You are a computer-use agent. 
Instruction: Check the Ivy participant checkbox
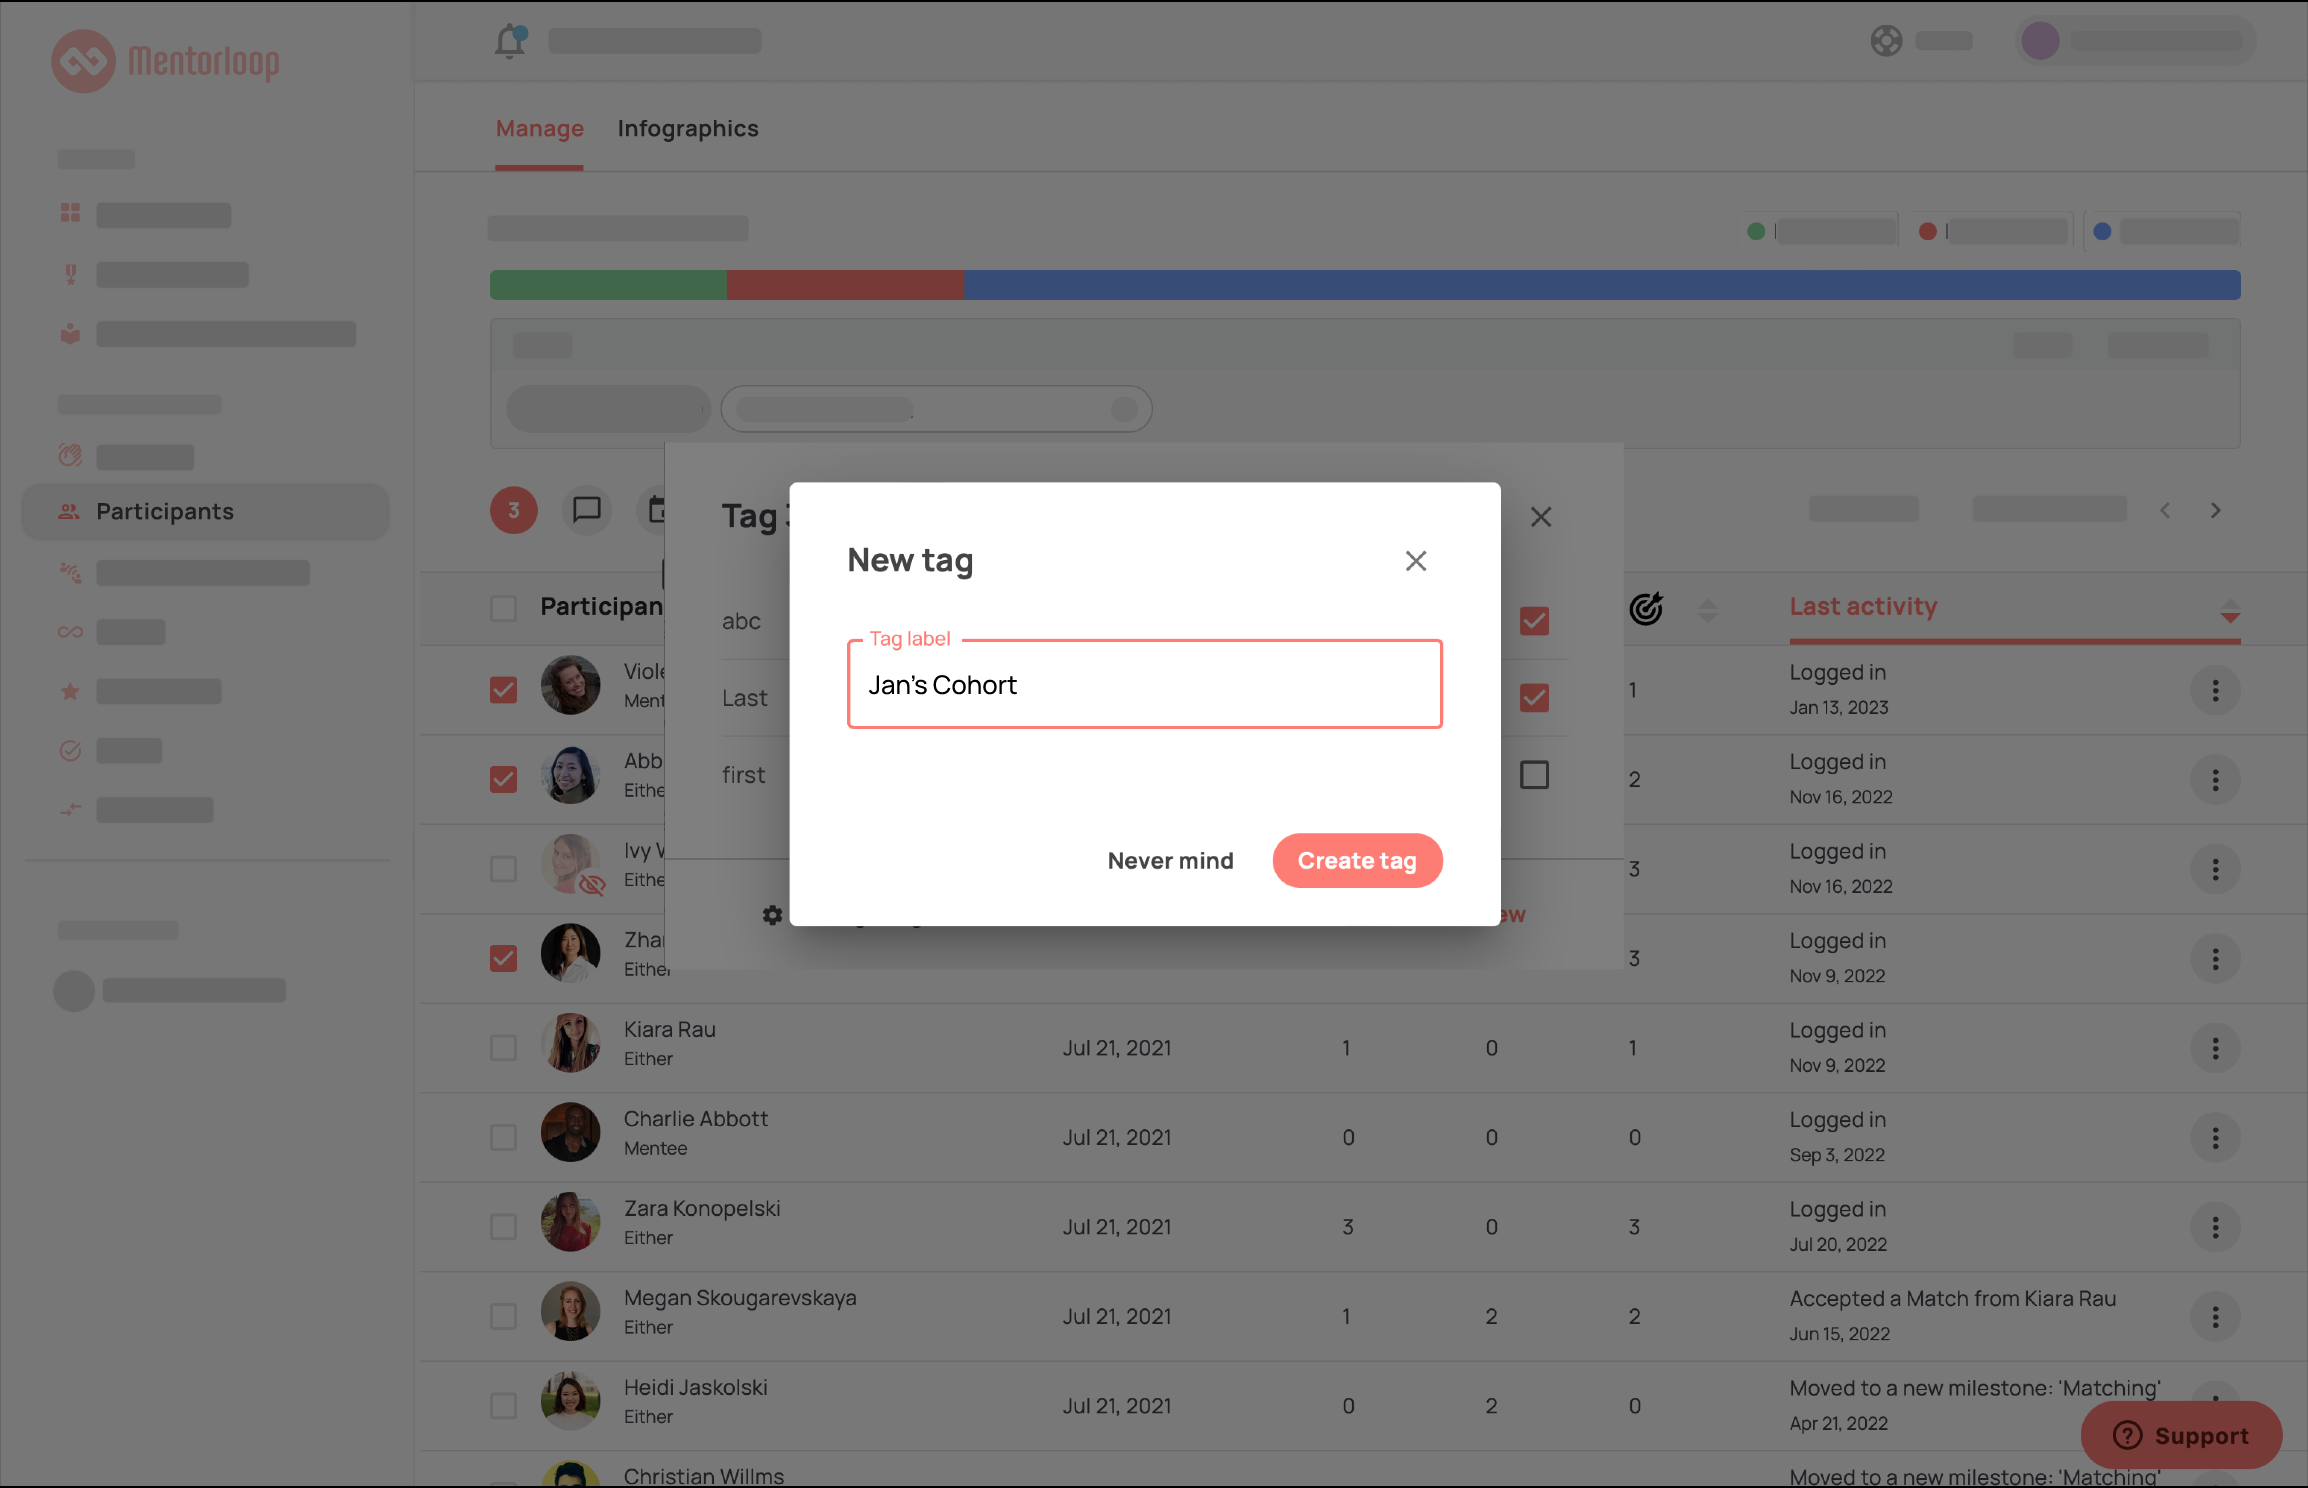(x=504, y=868)
